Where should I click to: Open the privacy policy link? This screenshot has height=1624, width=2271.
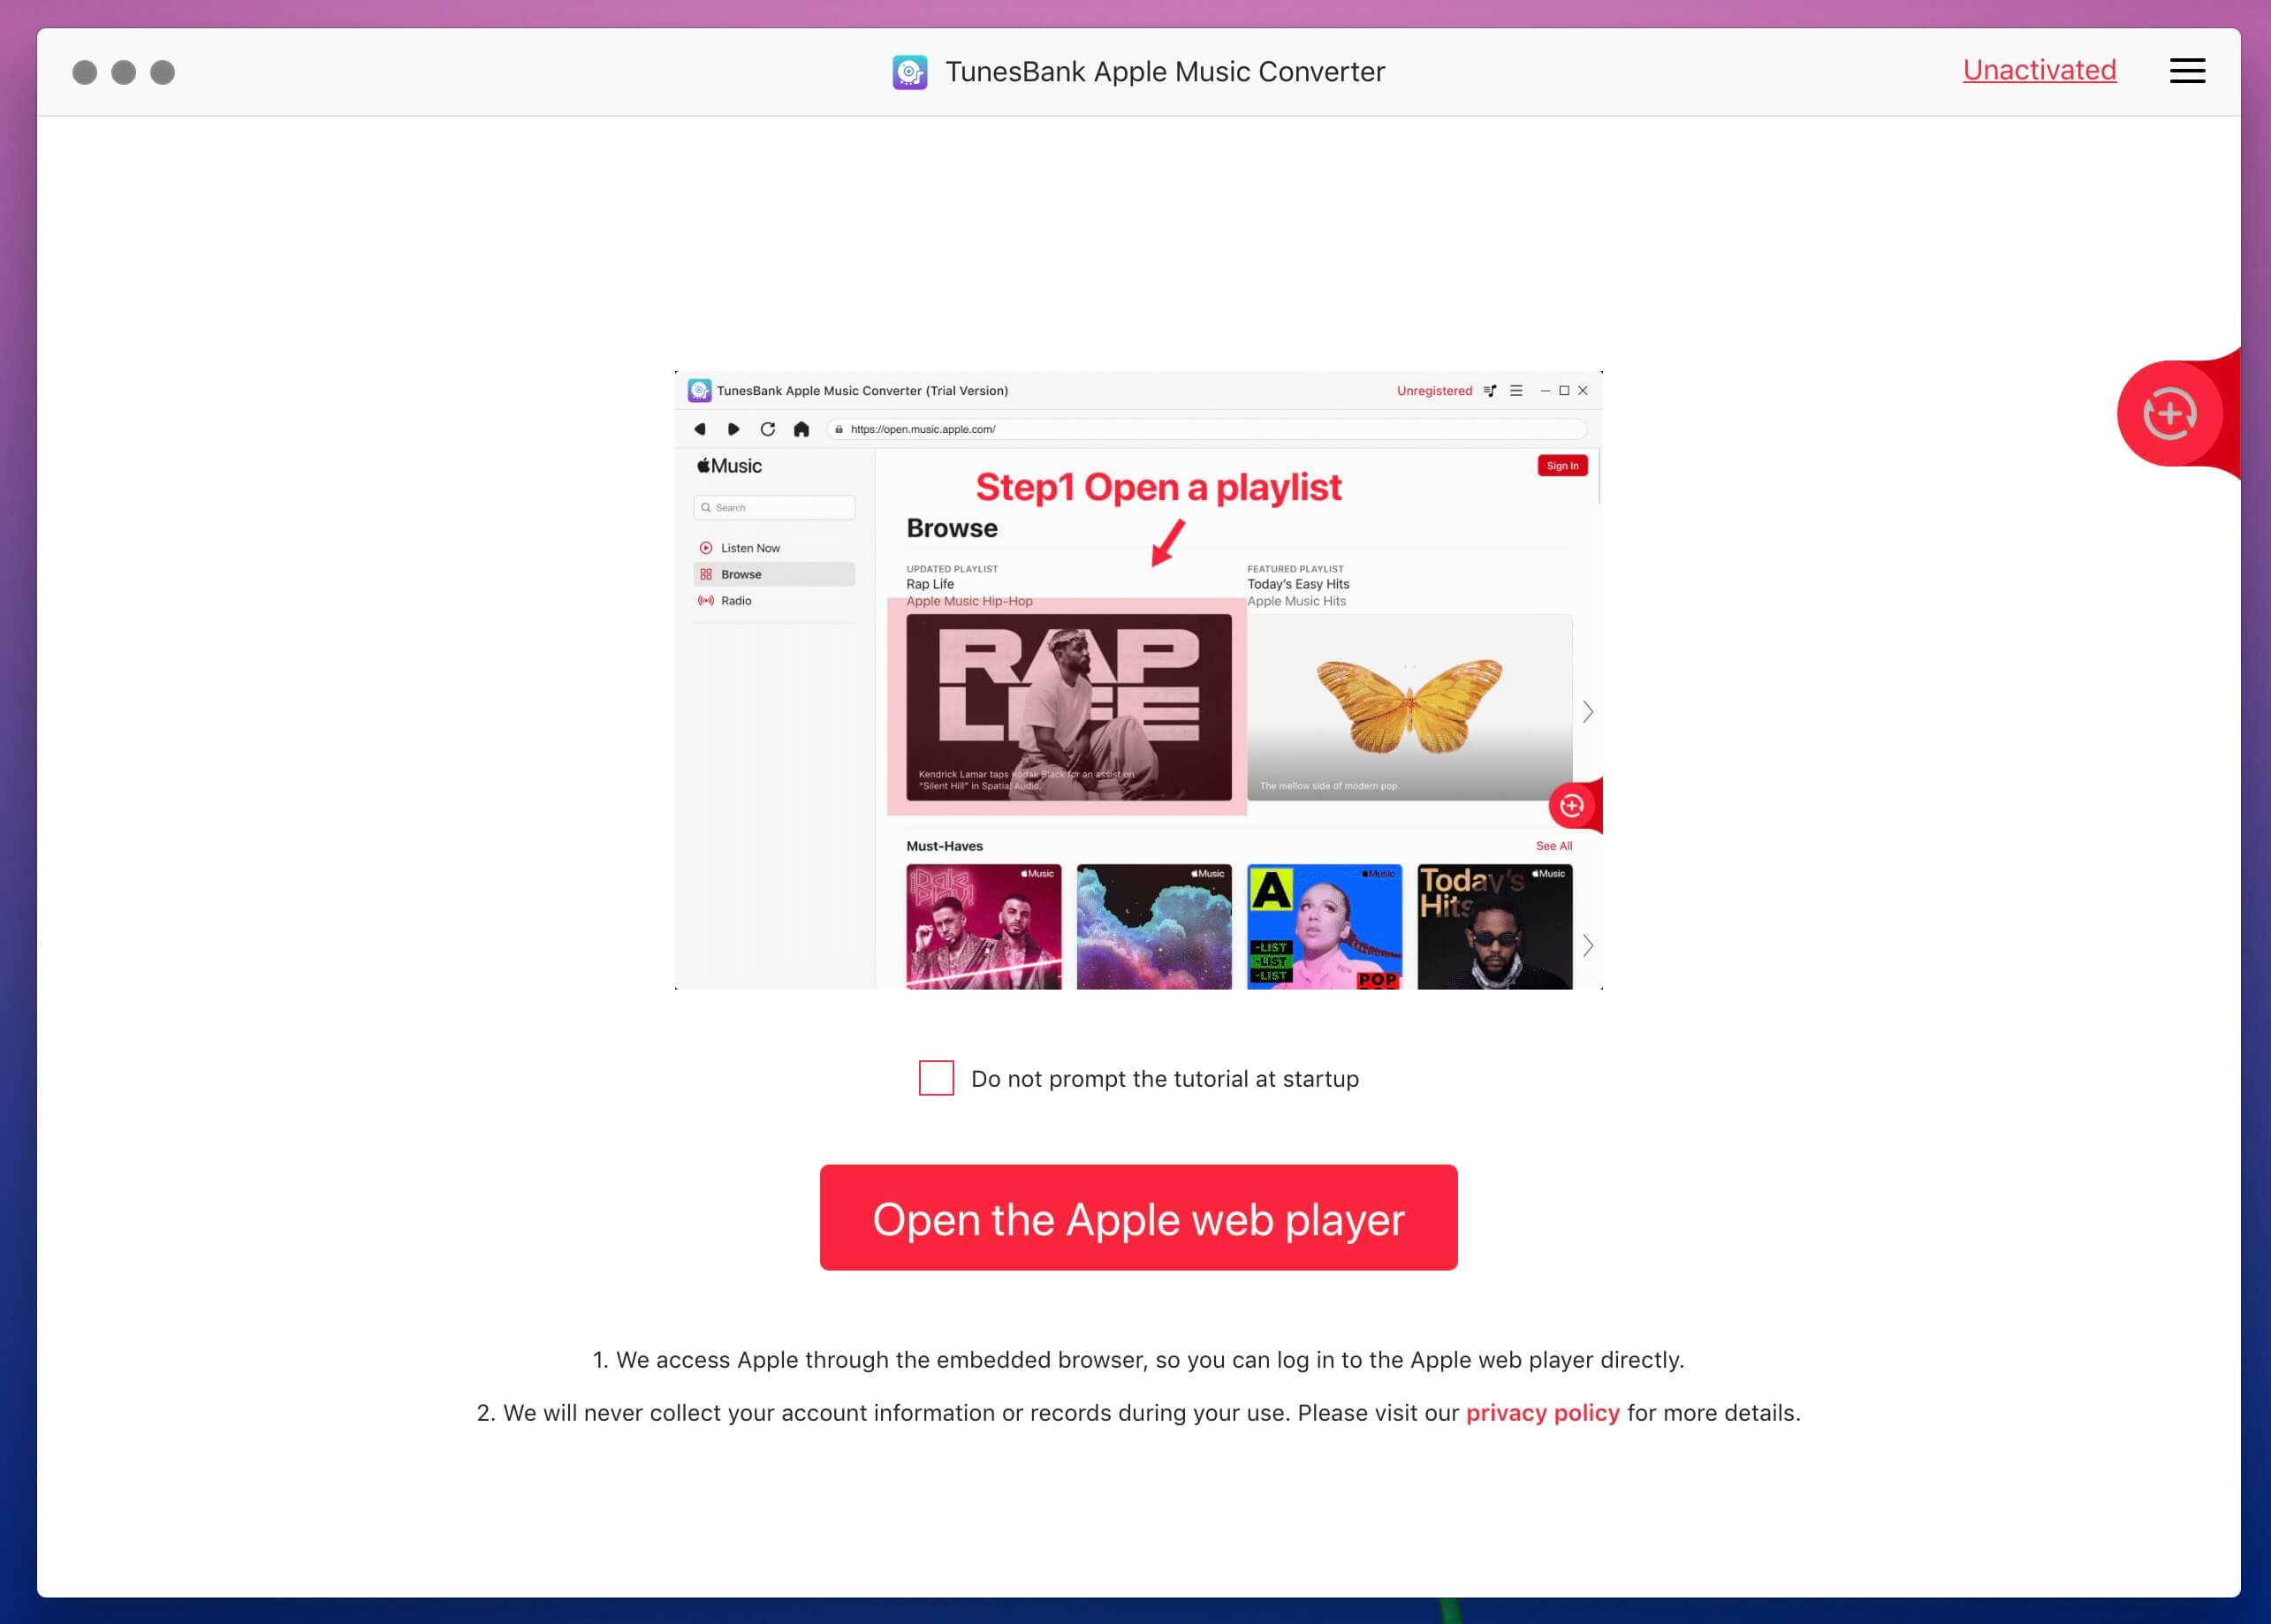[x=1542, y=1413]
